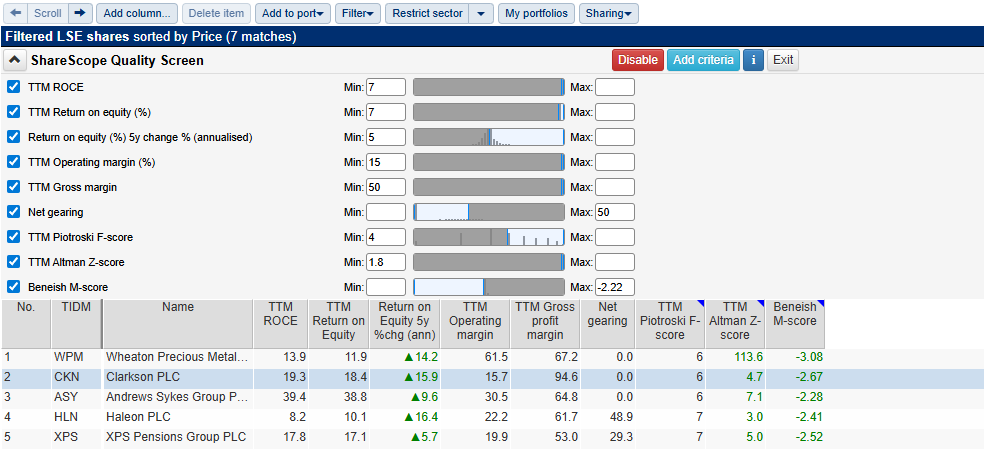
Task: Click the scroll left arrow button
Action: tap(16, 13)
